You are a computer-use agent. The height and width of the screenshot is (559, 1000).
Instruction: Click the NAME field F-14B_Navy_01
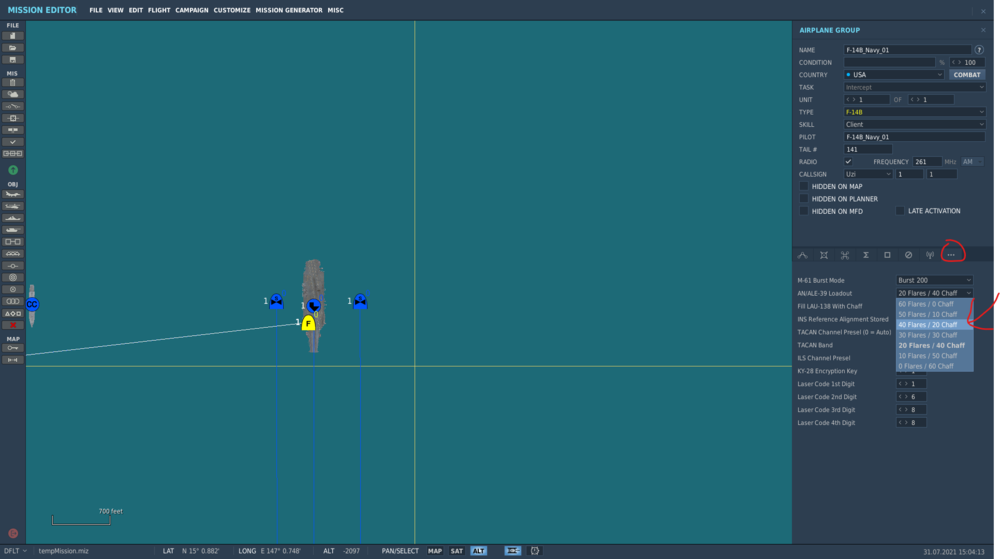(907, 50)
